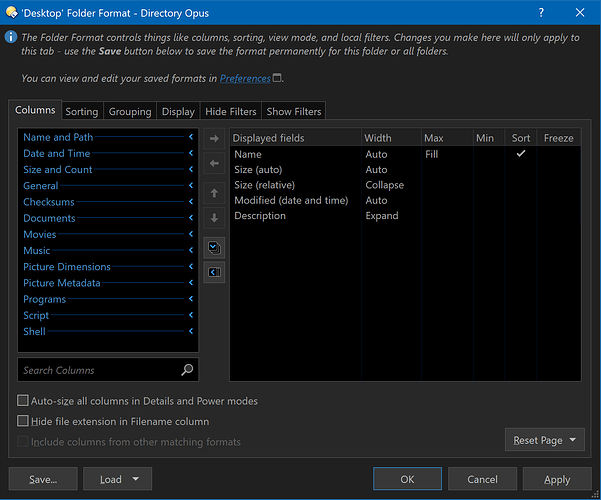Click the remove-column left arrow button
Viewport: 601px width, 500px height.
click(x=214, y=164)
